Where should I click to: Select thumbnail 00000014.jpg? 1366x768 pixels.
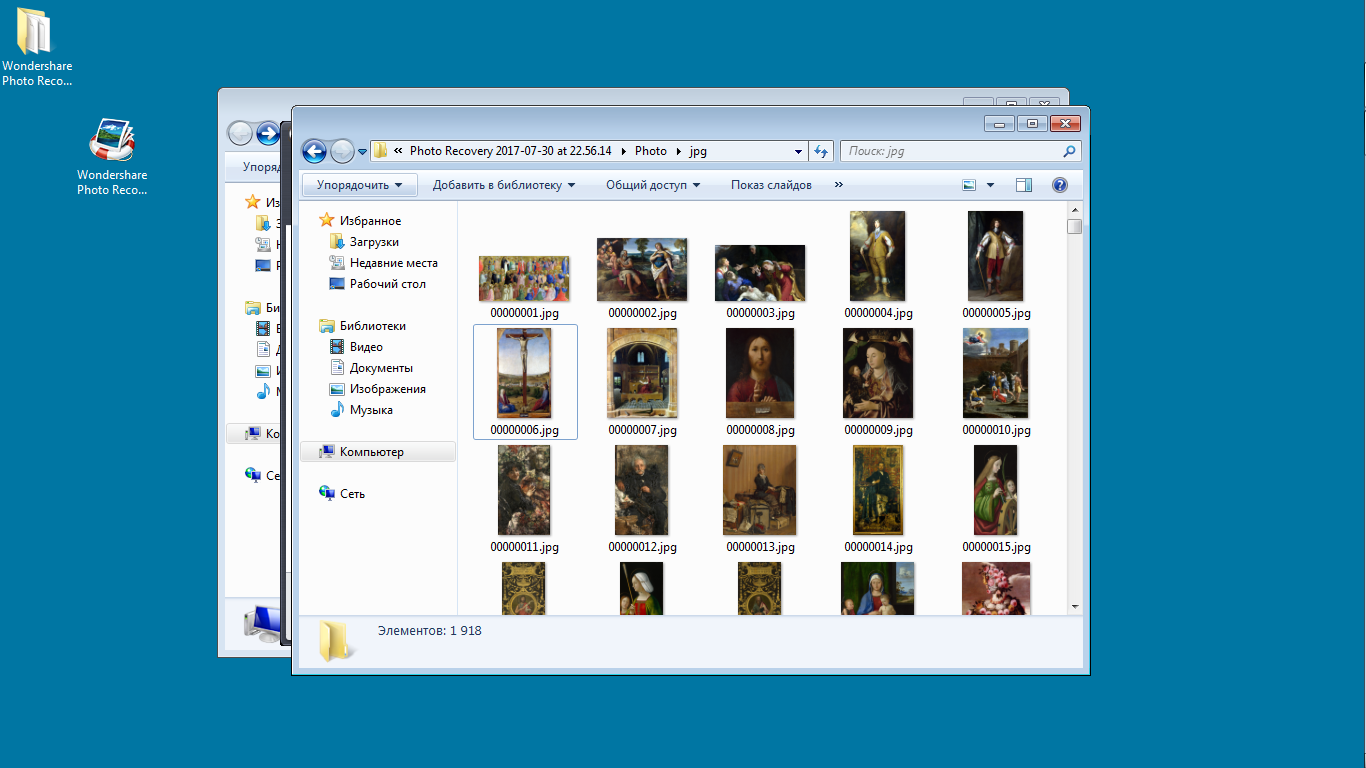(878, 490)
